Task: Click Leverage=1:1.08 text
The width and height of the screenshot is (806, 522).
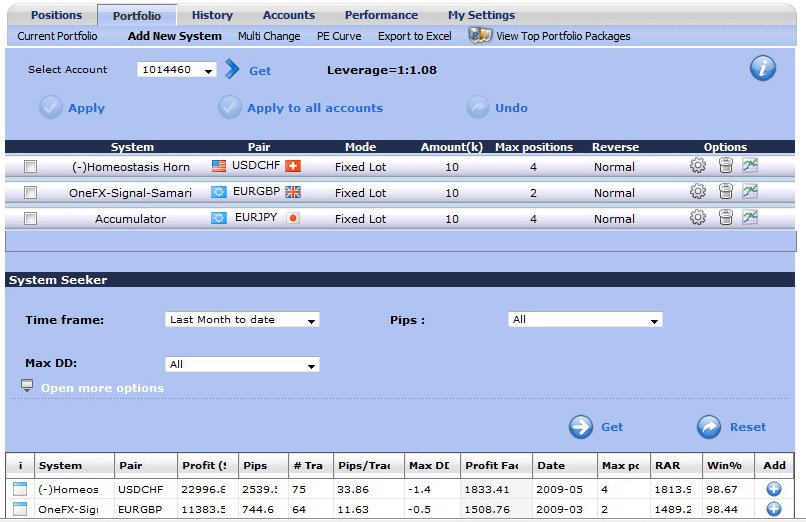Action: click(381, 70)
